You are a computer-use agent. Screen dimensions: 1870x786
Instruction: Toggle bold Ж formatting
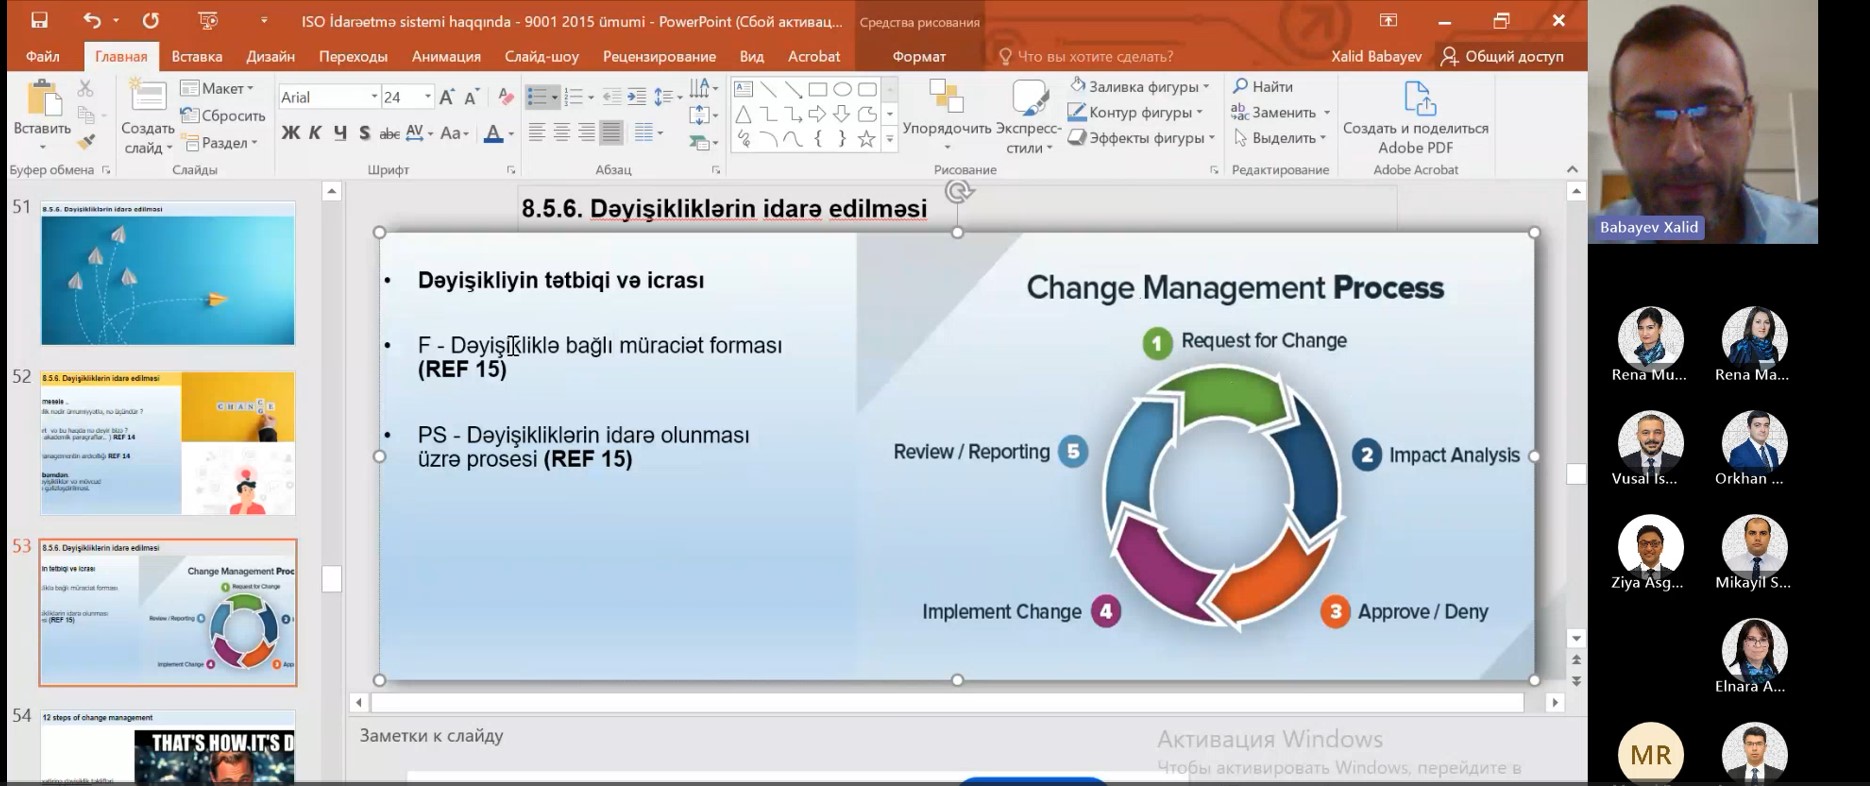(x=291, y=132)
